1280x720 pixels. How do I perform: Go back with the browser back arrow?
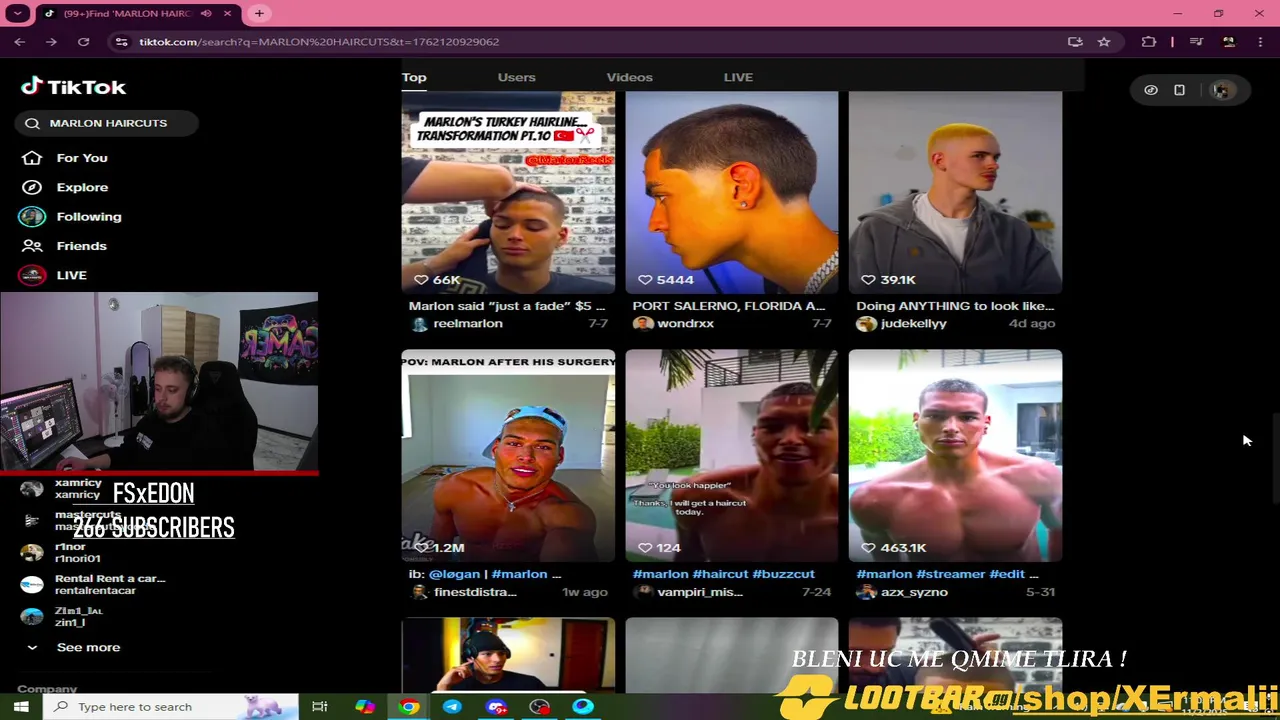[x=20, y=42]
